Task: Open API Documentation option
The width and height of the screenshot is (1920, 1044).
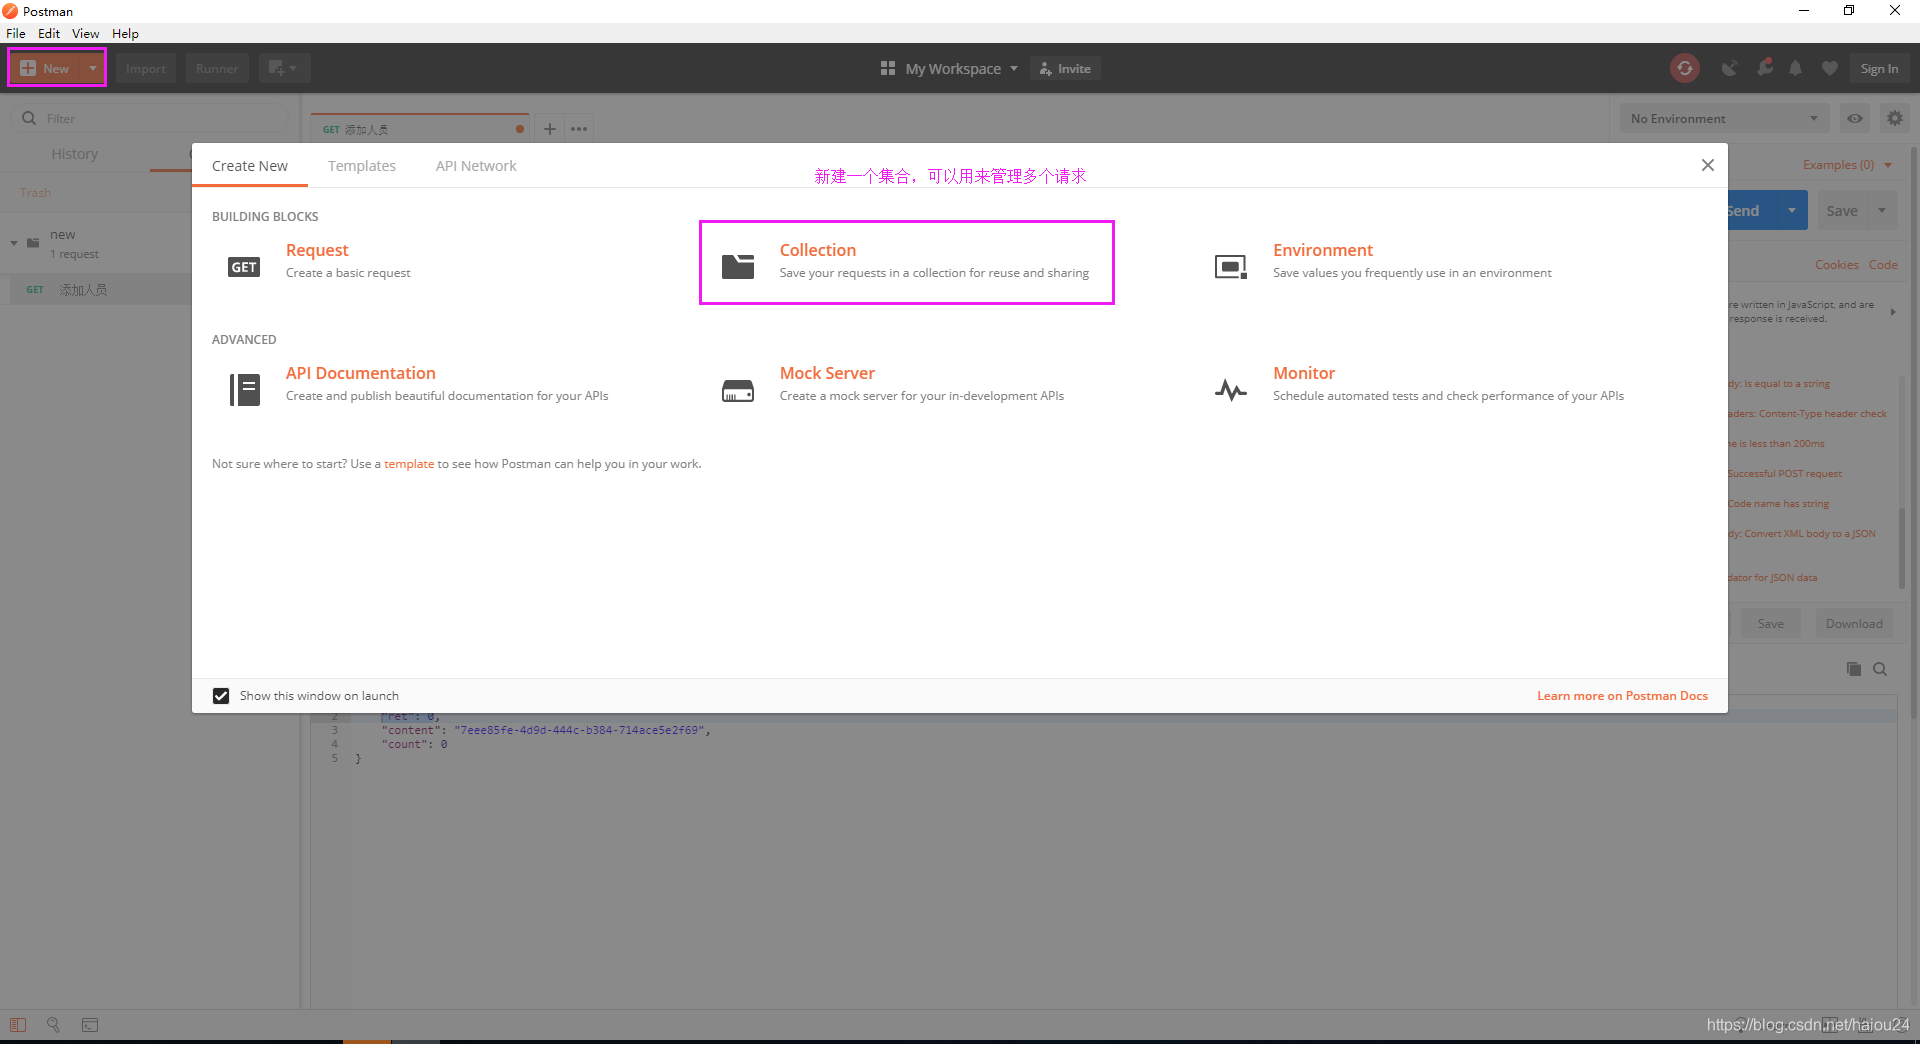Action: pos(360,373)
